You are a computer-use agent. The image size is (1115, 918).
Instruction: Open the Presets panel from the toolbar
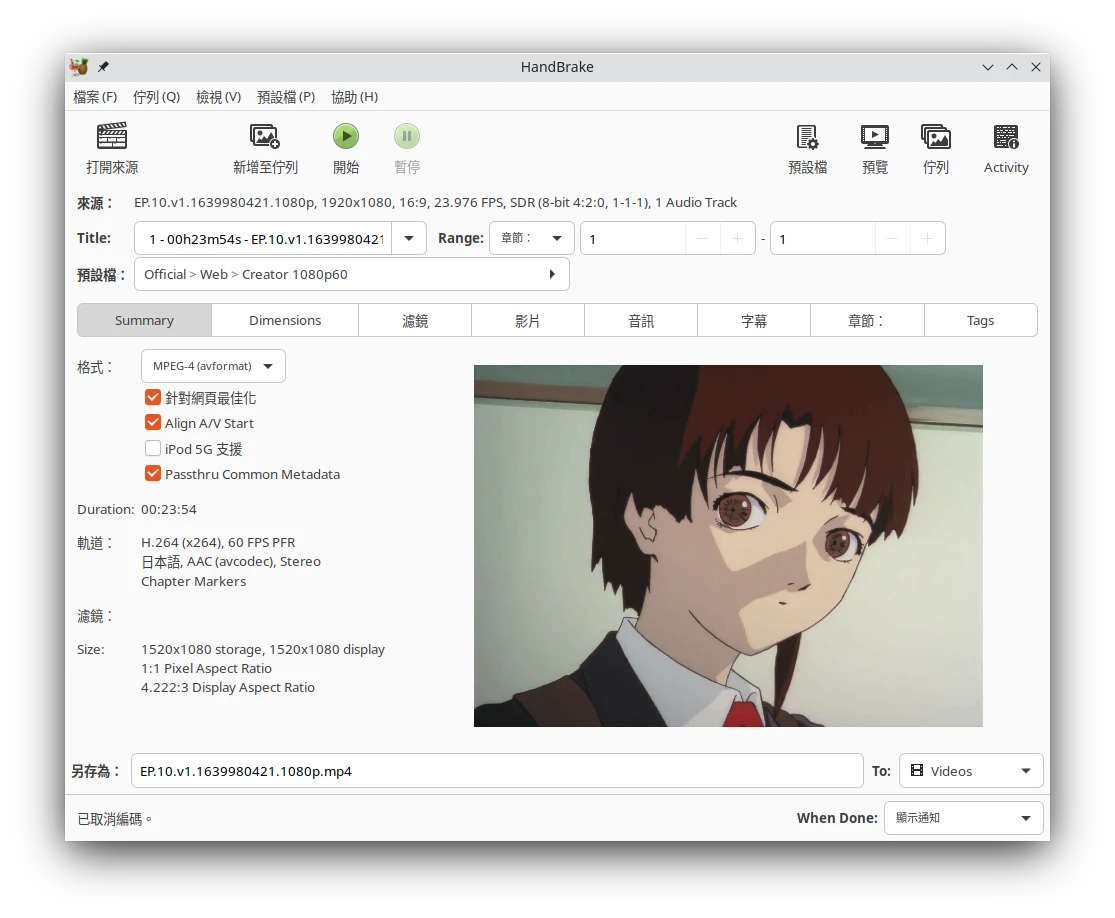pyautogui.click(x=807, y=137)
